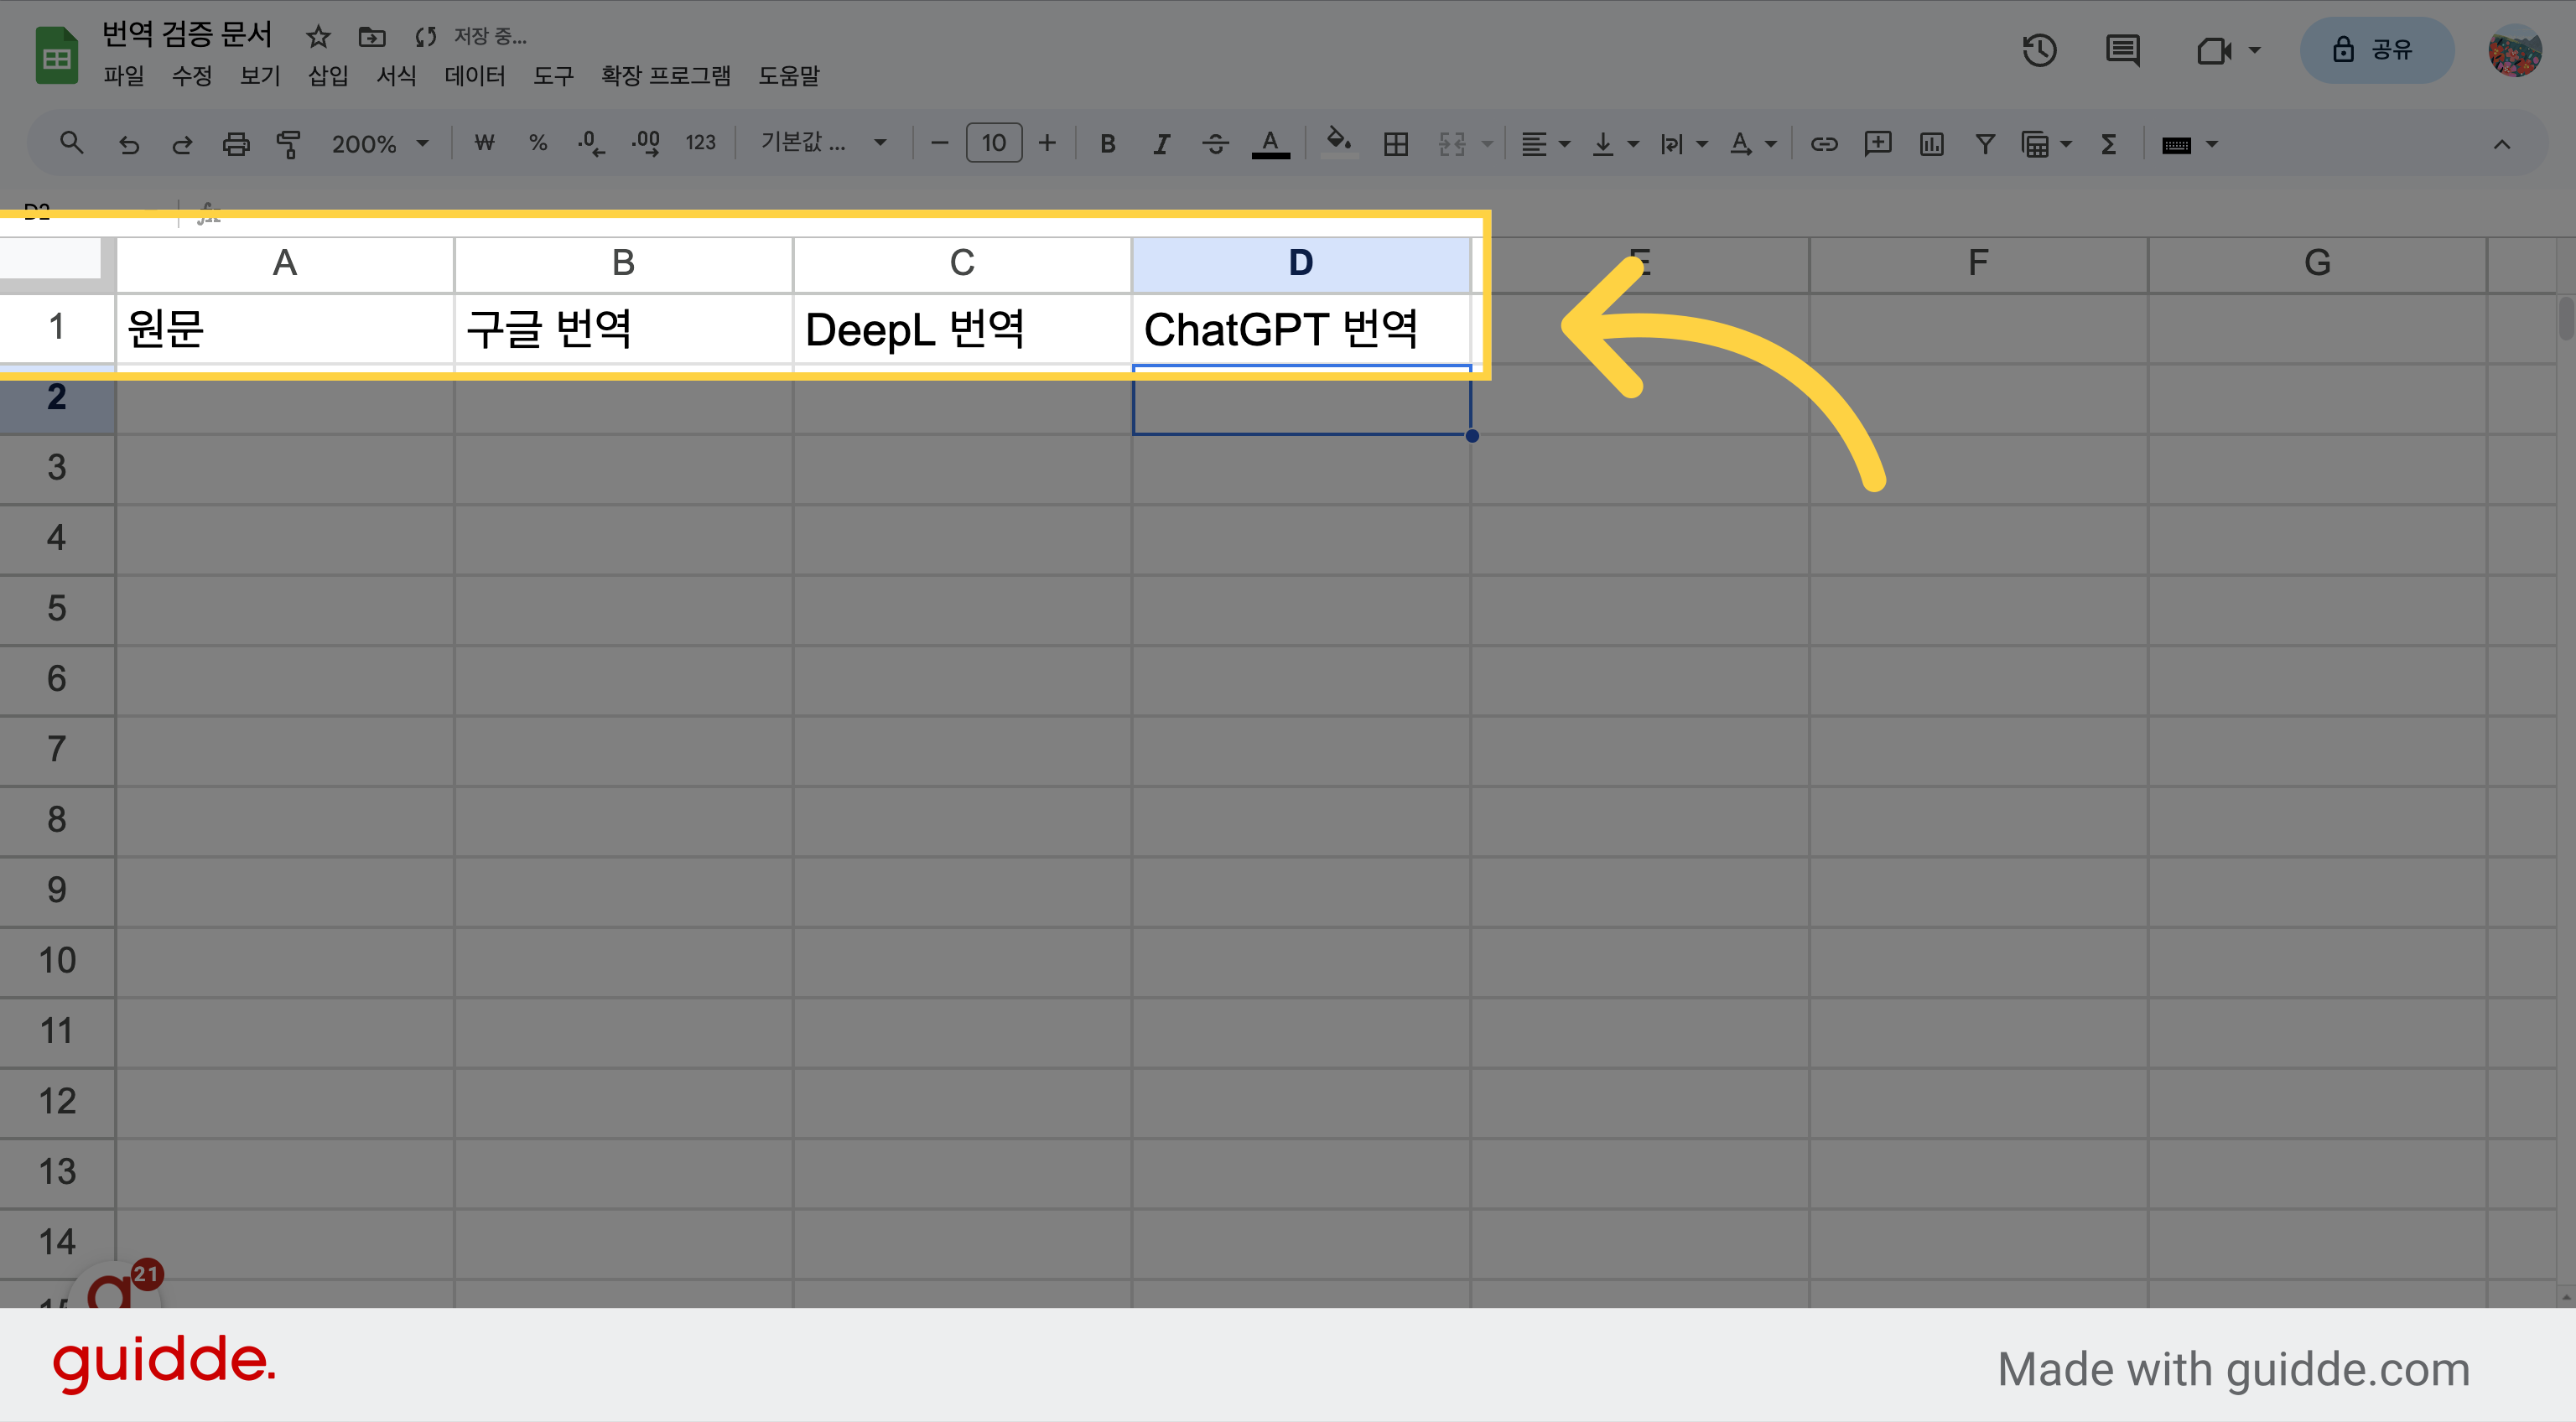
Task: Star the 번역 검증 문서 document
Action: (x=318, y=37)
